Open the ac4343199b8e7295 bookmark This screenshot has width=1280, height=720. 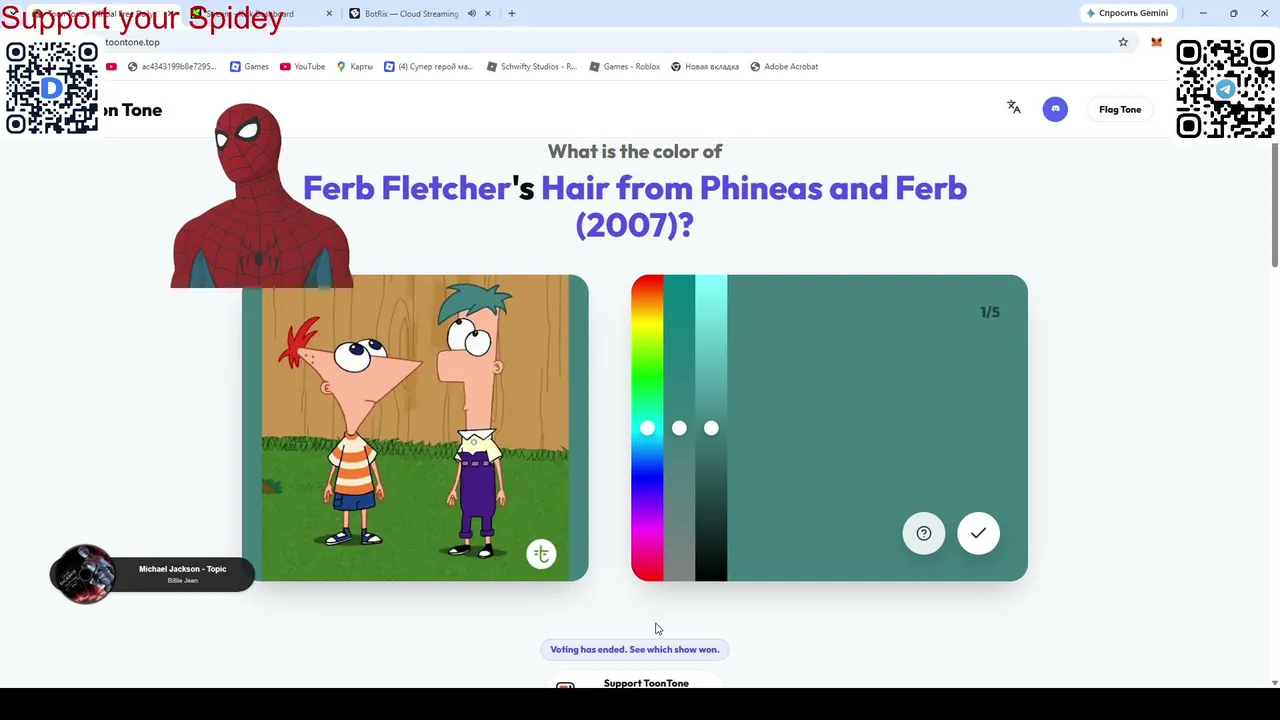click(x=172, y=67)
